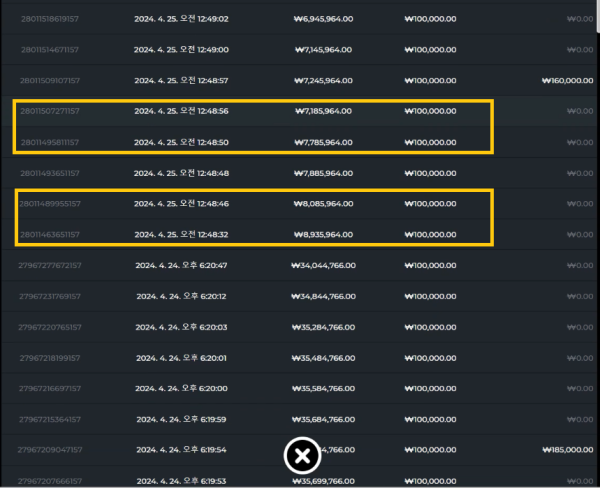The height and width of the screenshot is (488, 600).
Task: Select the balance ₩34,844,766.00
Action: pyautogui.click(x=323, y=296)
